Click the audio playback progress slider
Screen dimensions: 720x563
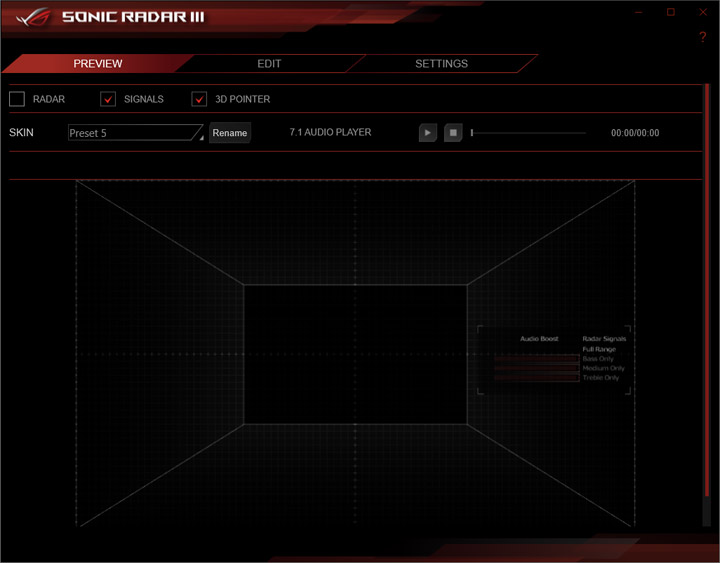pos(528,133)
